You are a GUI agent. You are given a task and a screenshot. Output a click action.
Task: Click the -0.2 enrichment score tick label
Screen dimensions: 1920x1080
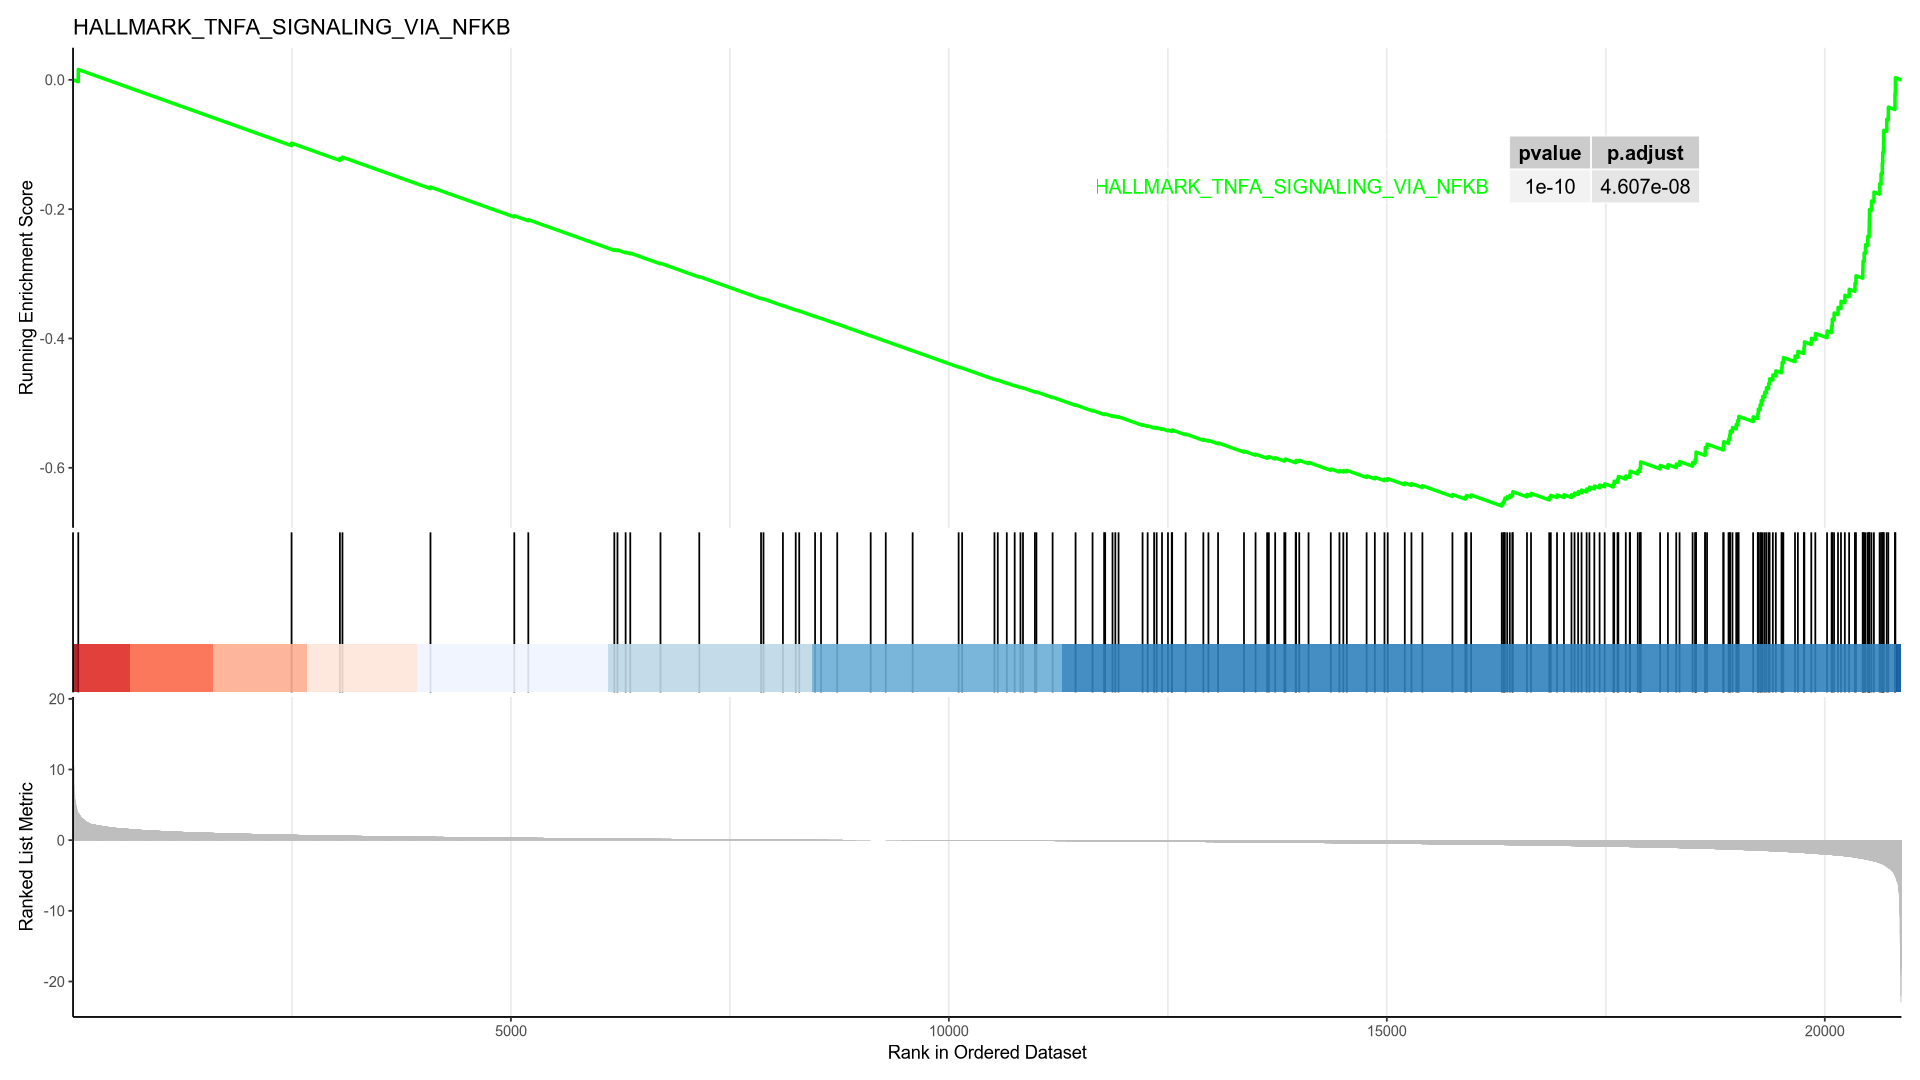tap(52, 209)
